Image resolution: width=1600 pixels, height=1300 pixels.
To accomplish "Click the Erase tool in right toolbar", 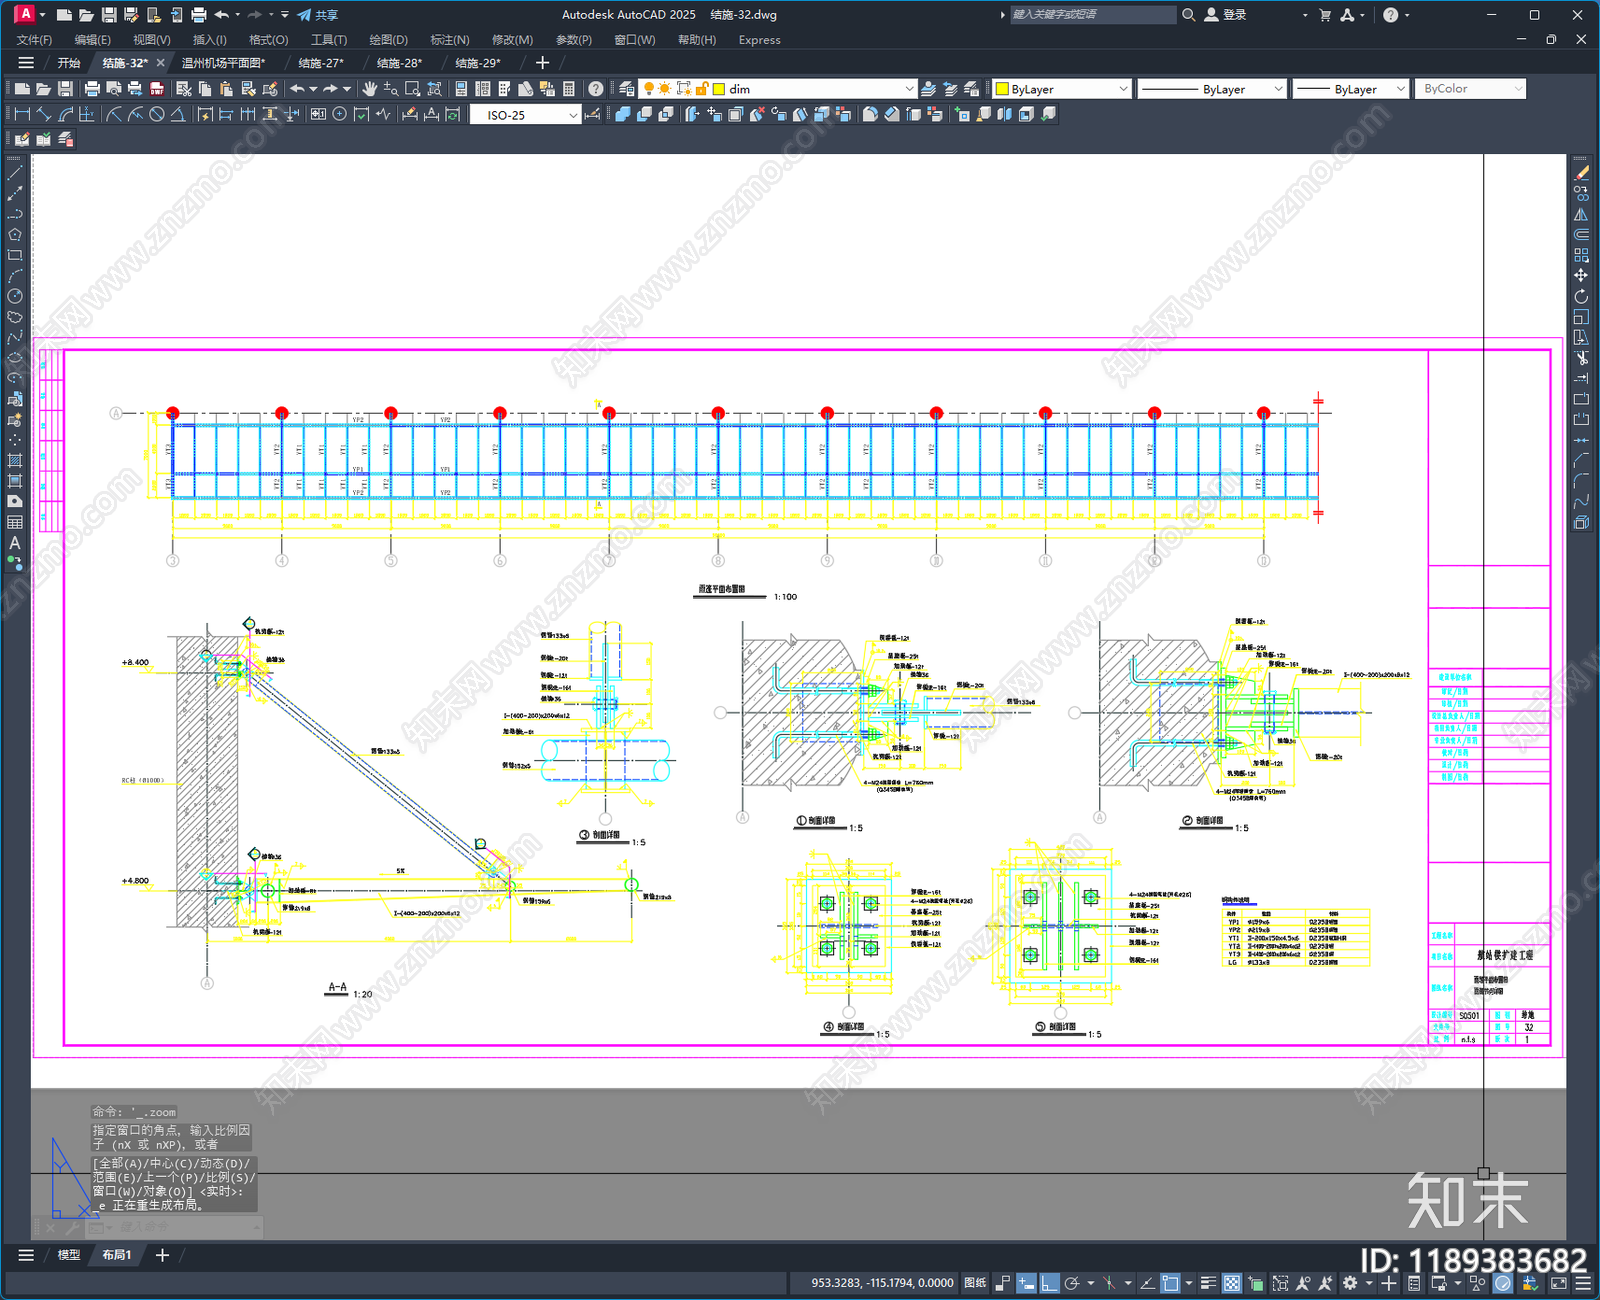I will coord(1581,173).
